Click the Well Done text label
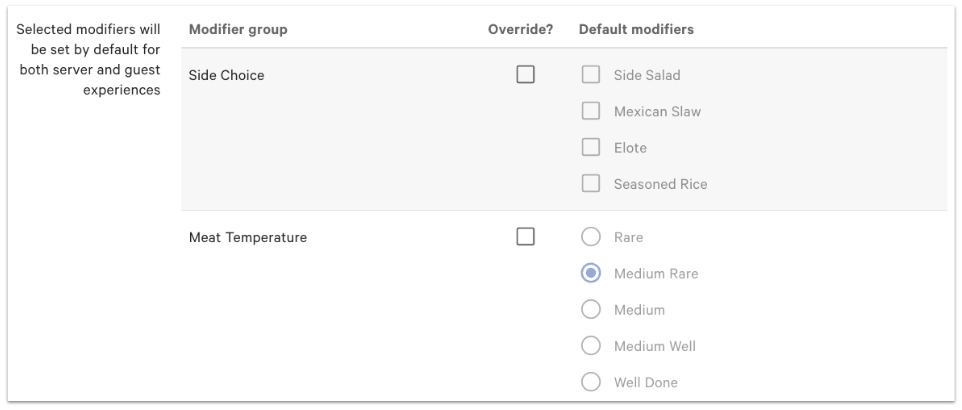 [x=646, y=382]
